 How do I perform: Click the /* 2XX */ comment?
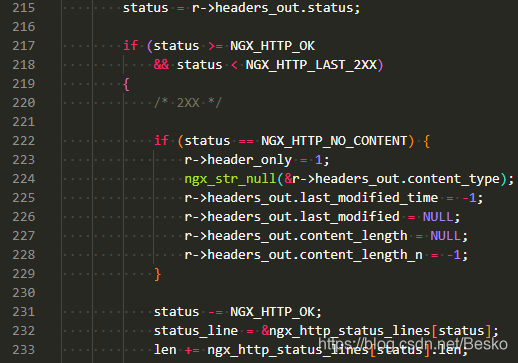188,103
